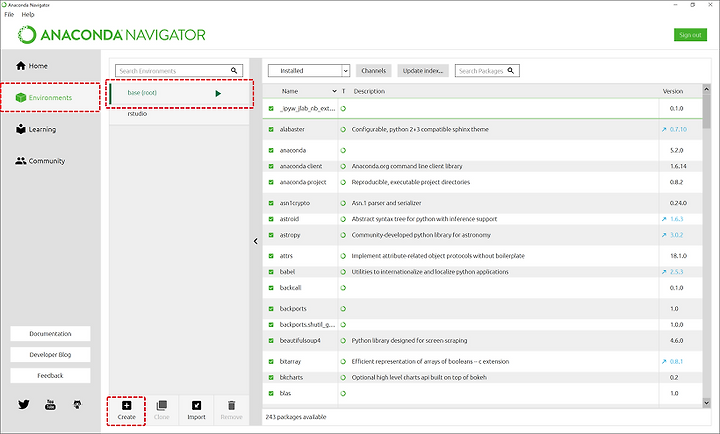Toggle the anaconda-client package checkbox

[271, 166]
